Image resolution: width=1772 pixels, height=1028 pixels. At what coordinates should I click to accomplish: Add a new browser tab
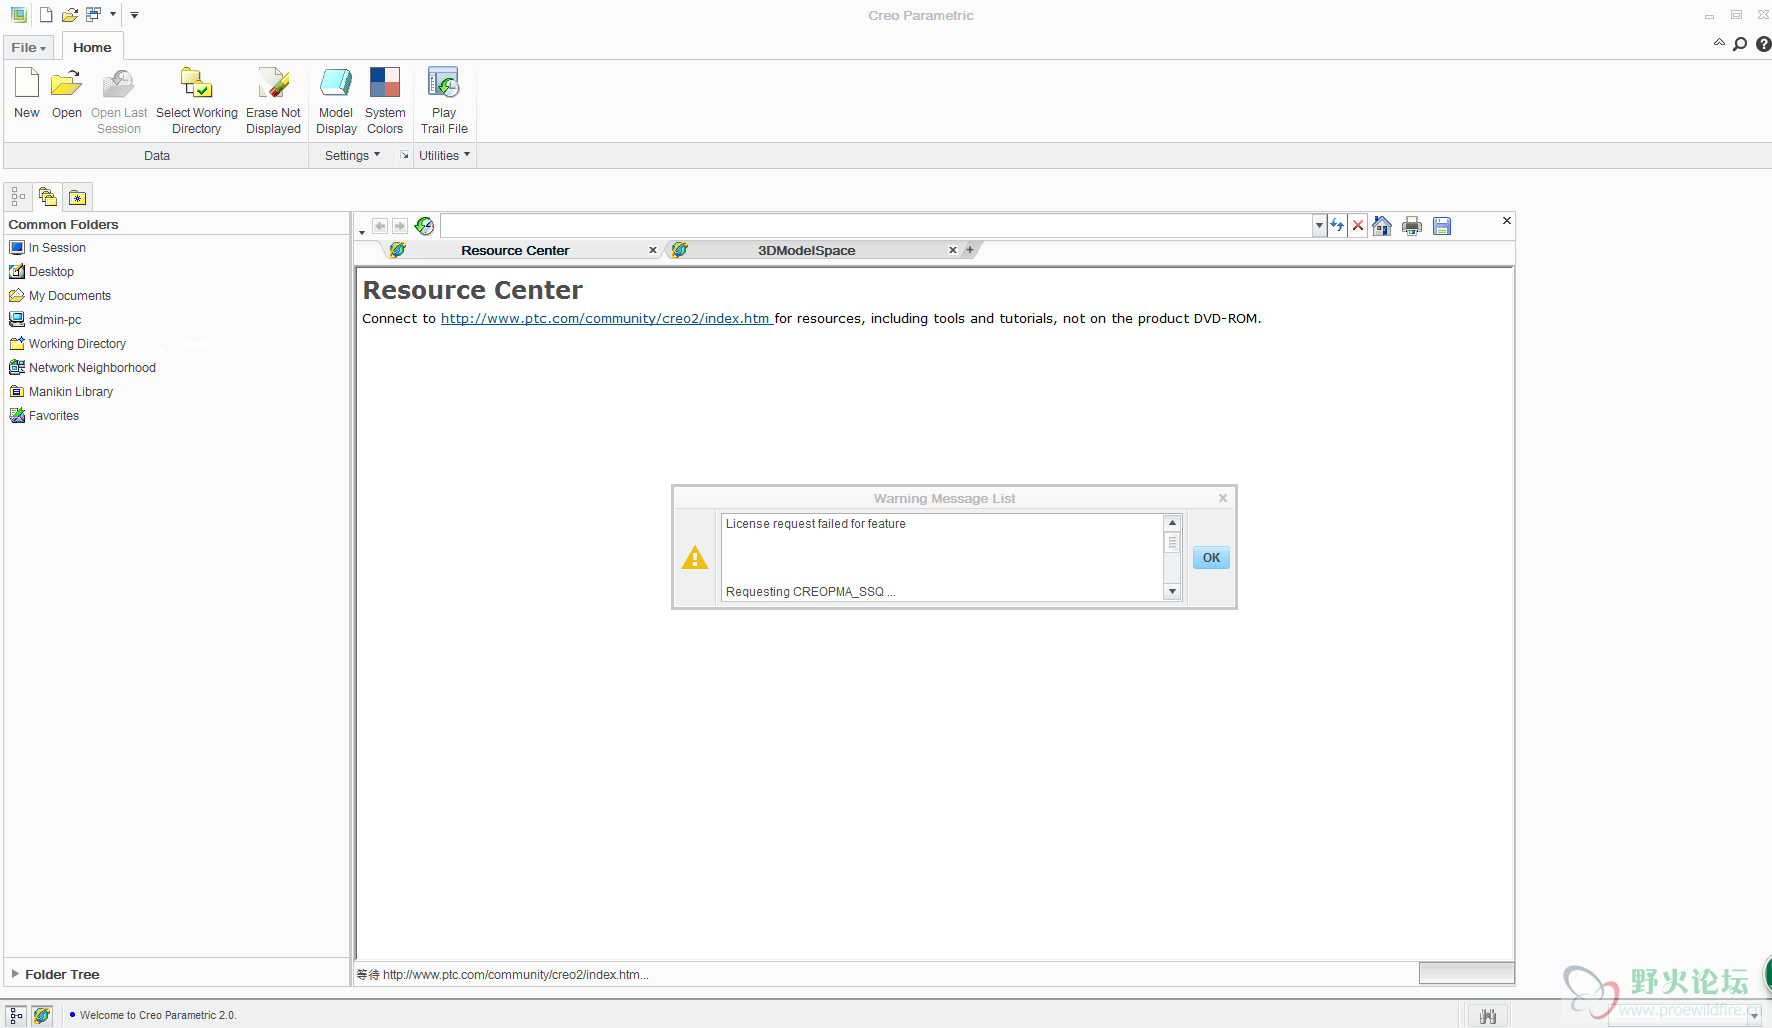(x=970, y=250)
